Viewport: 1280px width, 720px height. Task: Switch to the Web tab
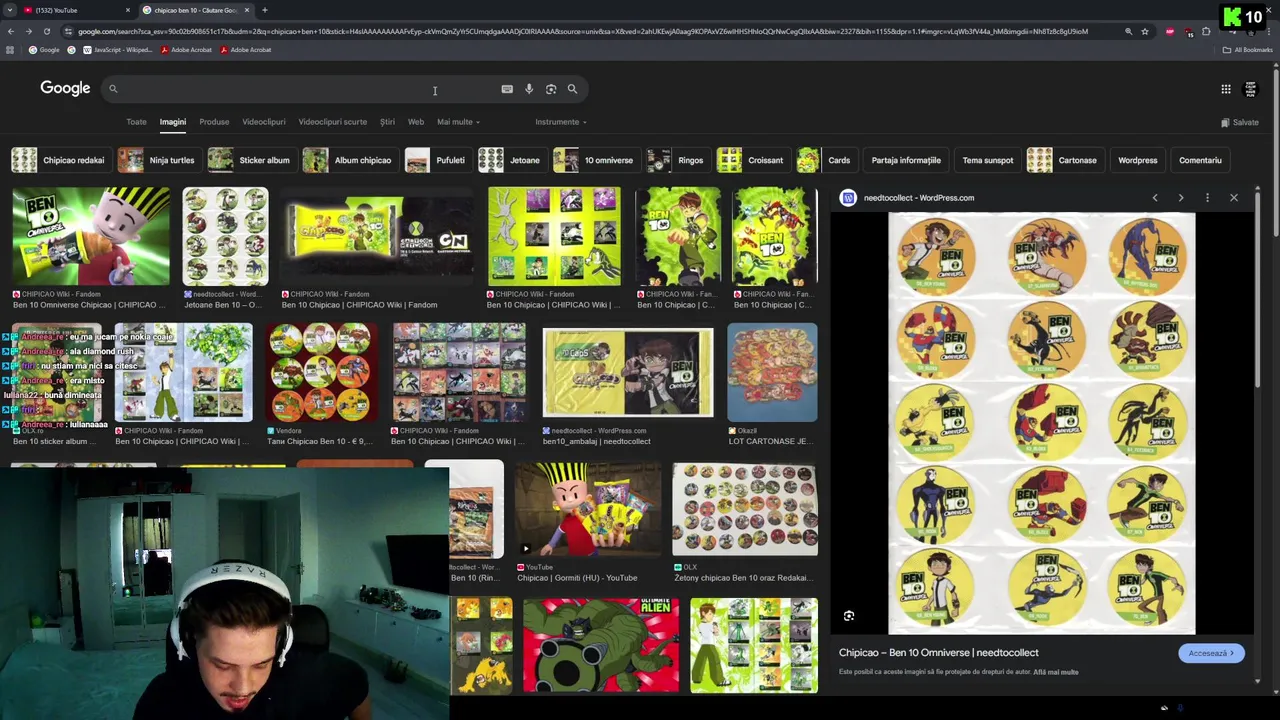416,122
